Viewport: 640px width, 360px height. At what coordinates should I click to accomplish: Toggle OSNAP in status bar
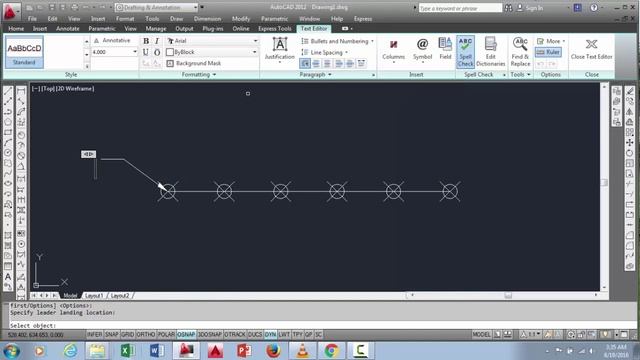tap(186, 335)
